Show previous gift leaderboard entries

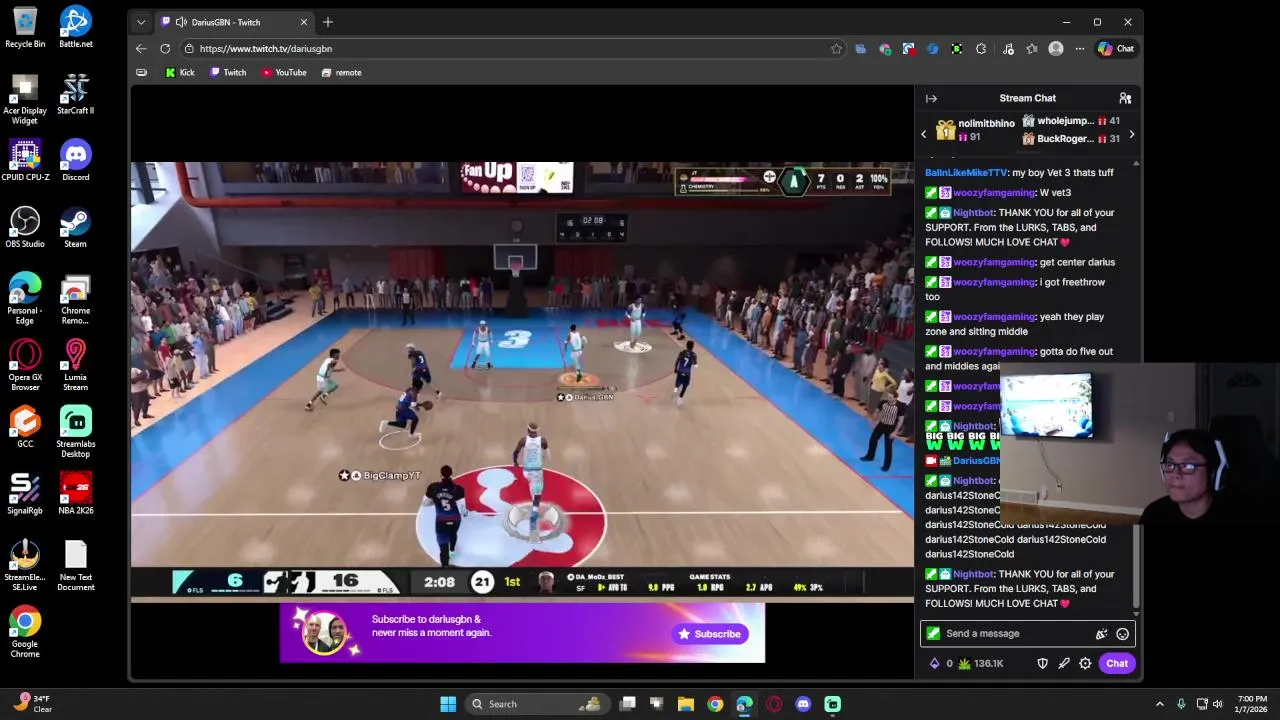[924, 134]
